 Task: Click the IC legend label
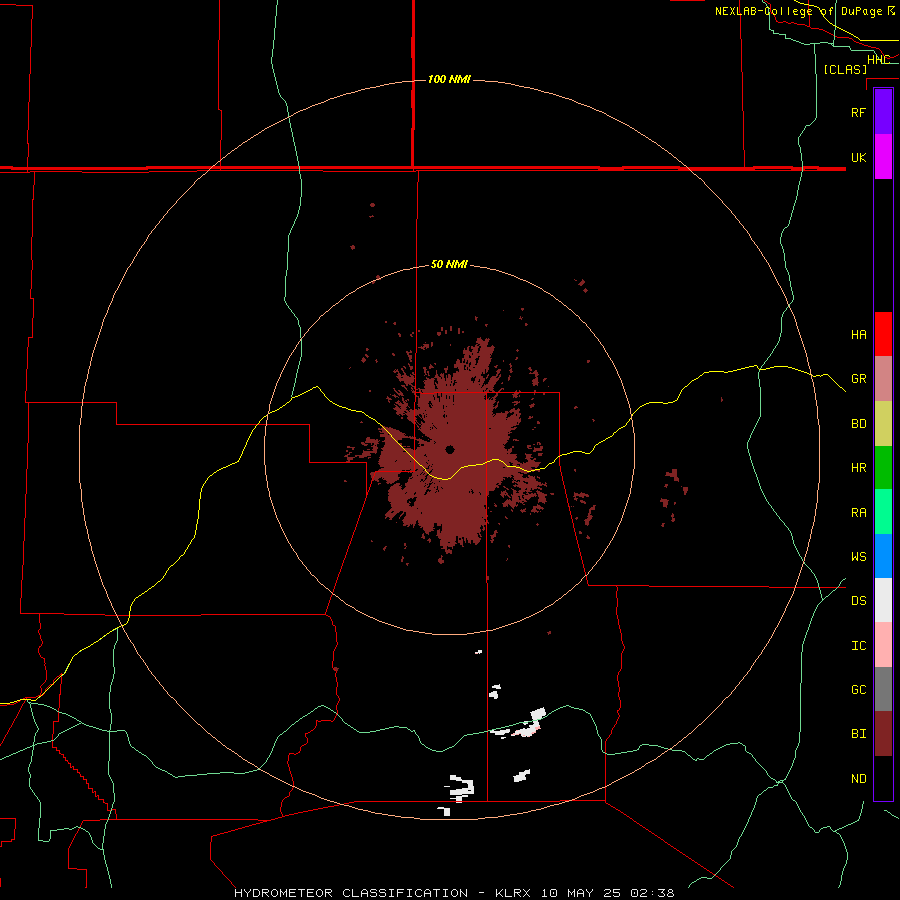coord(858,646)
